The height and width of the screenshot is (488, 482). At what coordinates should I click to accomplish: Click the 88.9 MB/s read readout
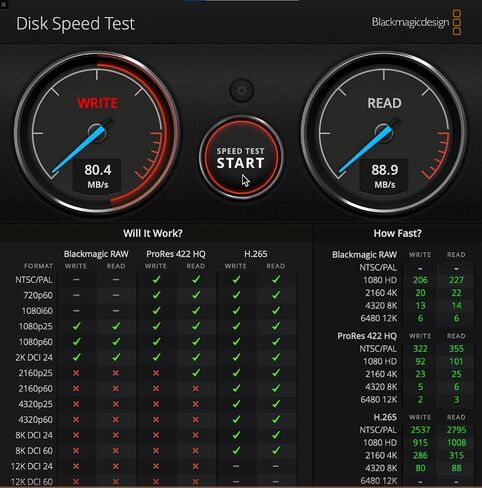tap(384, 176)
